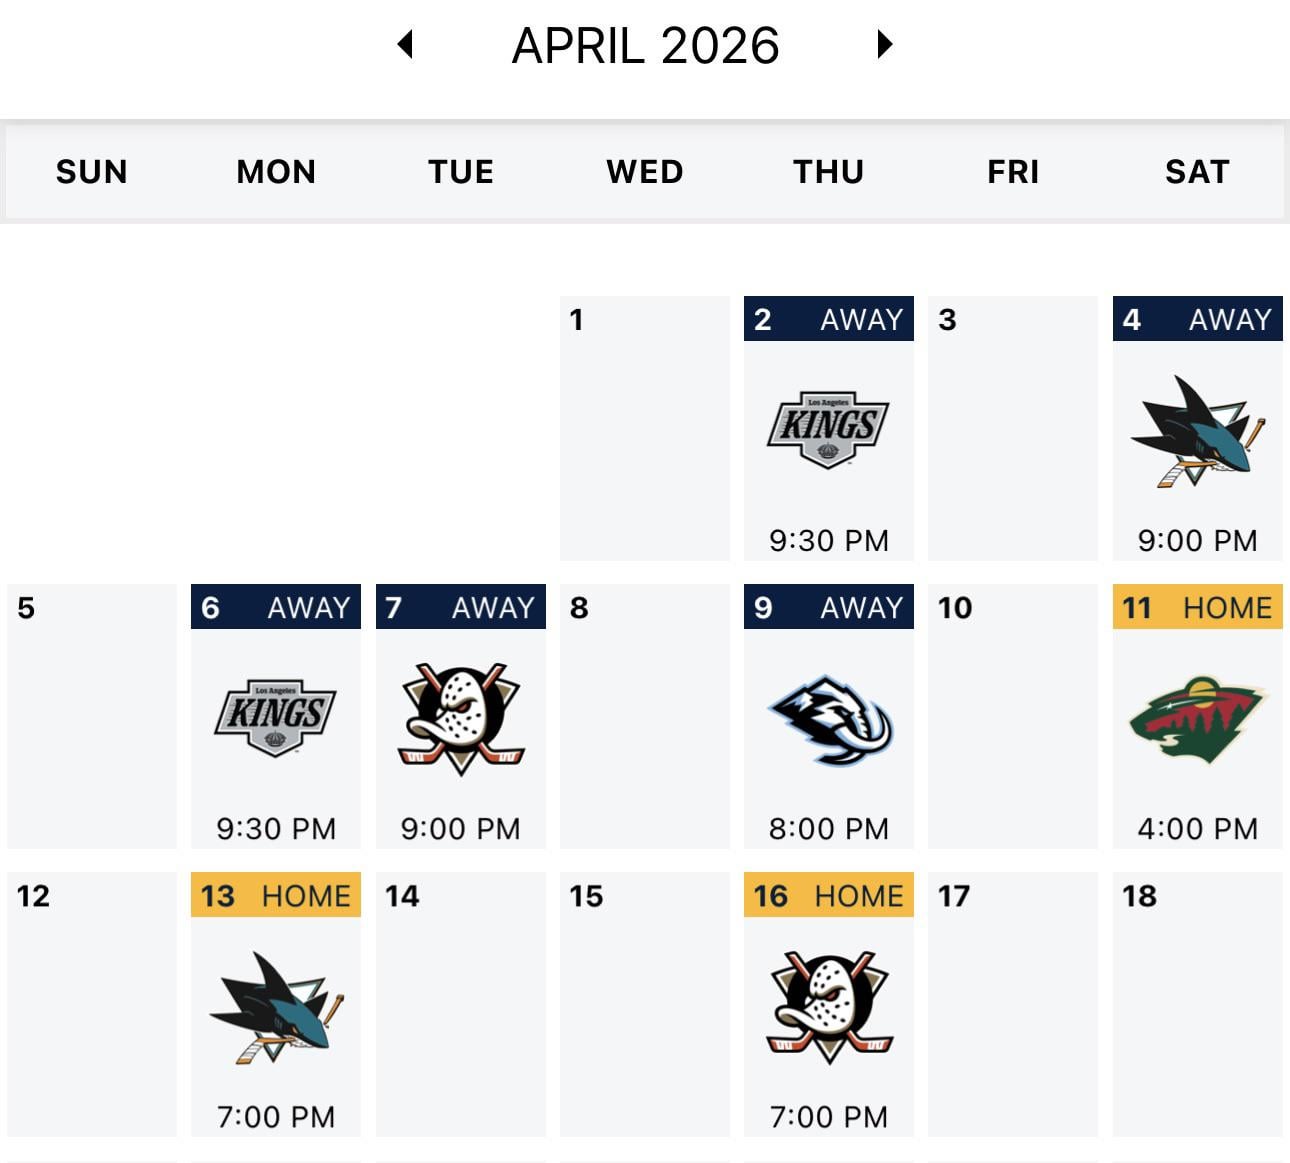Screen dimensions: 1290x1163
Task: Click the April 2 AWAY header
Action: 829,319
